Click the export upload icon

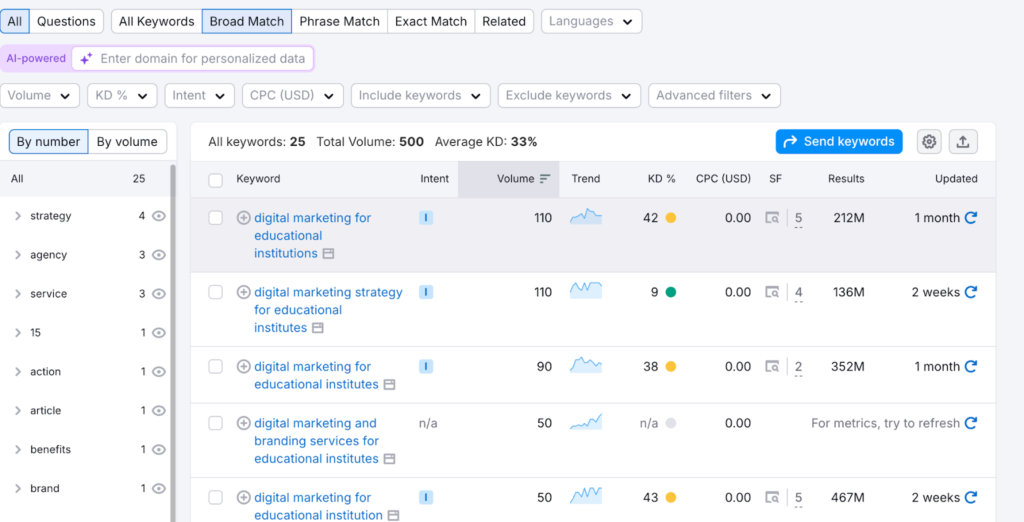[963, 142]
